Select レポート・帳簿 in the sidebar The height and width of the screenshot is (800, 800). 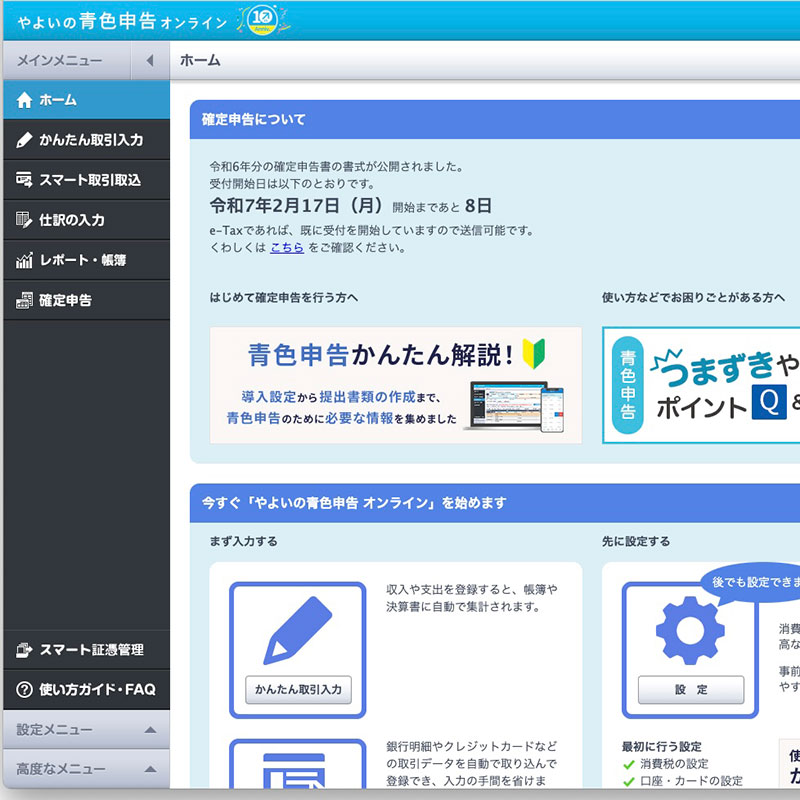coord(82,260)
